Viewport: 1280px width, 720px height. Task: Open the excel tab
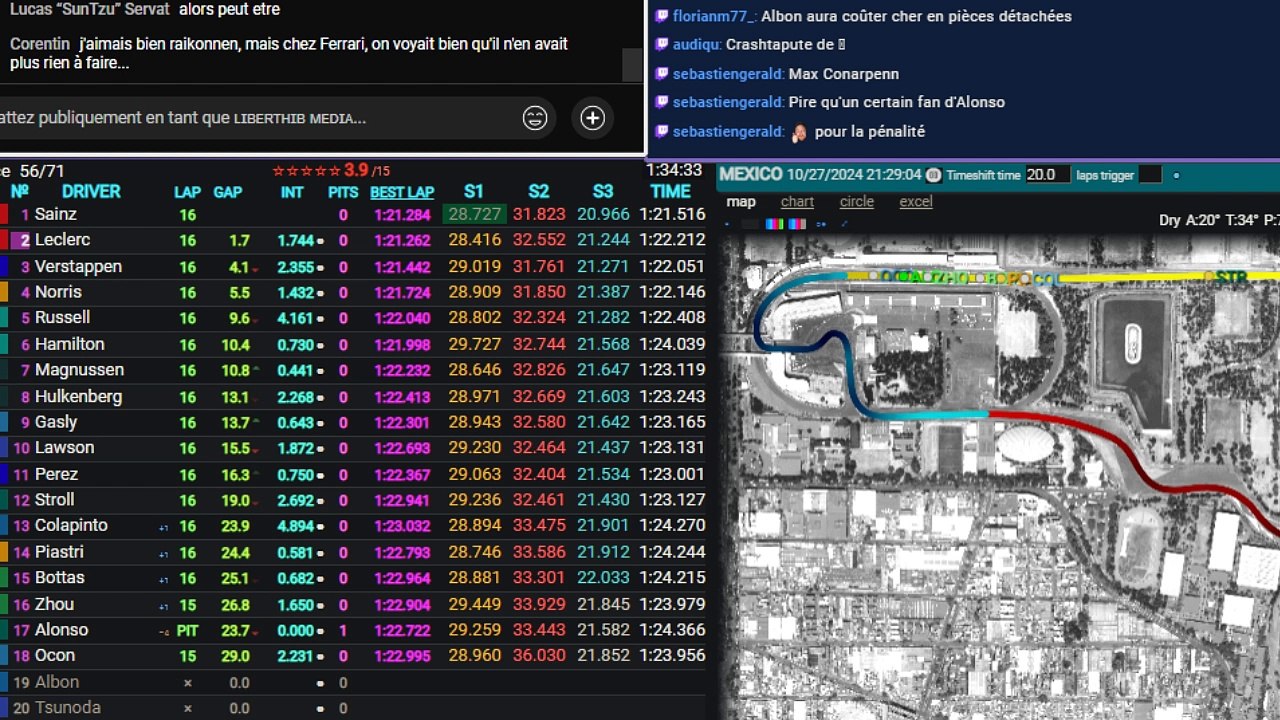point(916,202)
